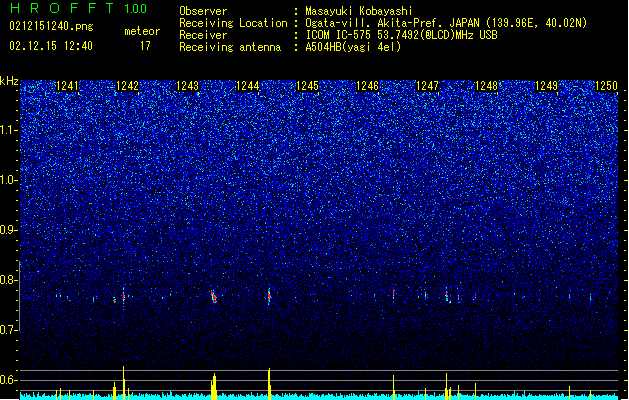The image size is (629, 400).
Task: Click the bright meteor echo between 1243 and 1244
Action: coord(214,297)
